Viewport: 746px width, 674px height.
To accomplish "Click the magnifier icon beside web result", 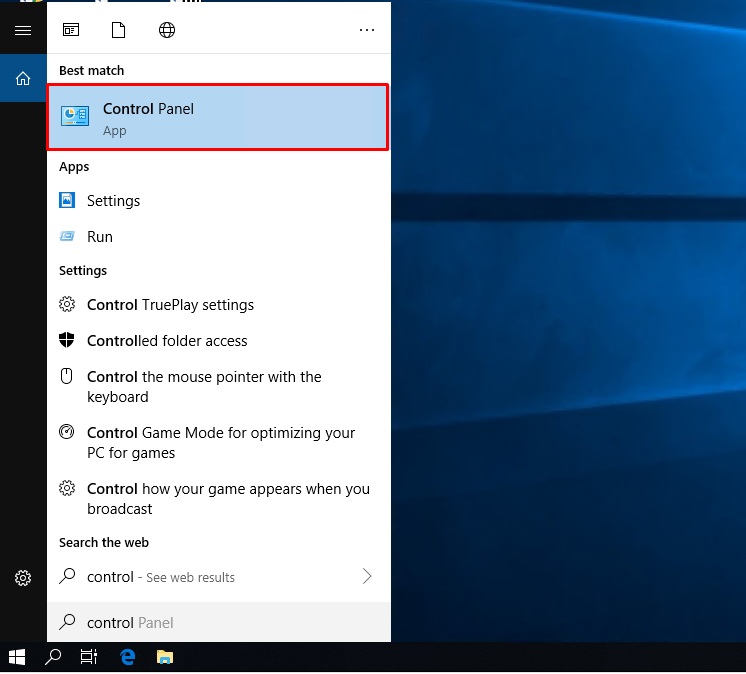I will pos(67,576).
